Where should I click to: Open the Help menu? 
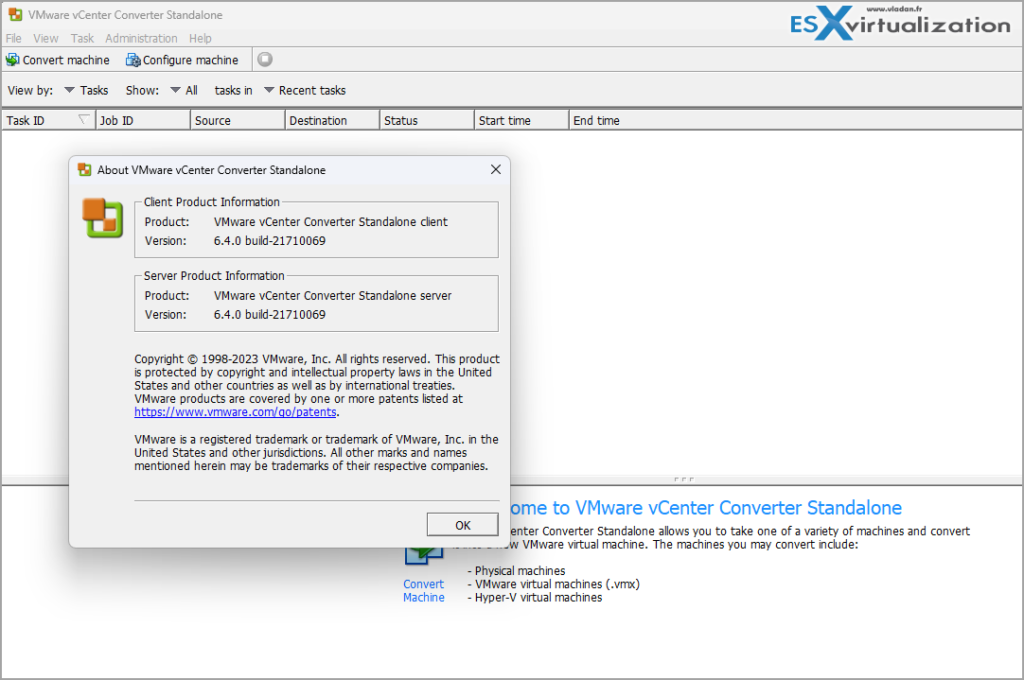click(200, 38)
